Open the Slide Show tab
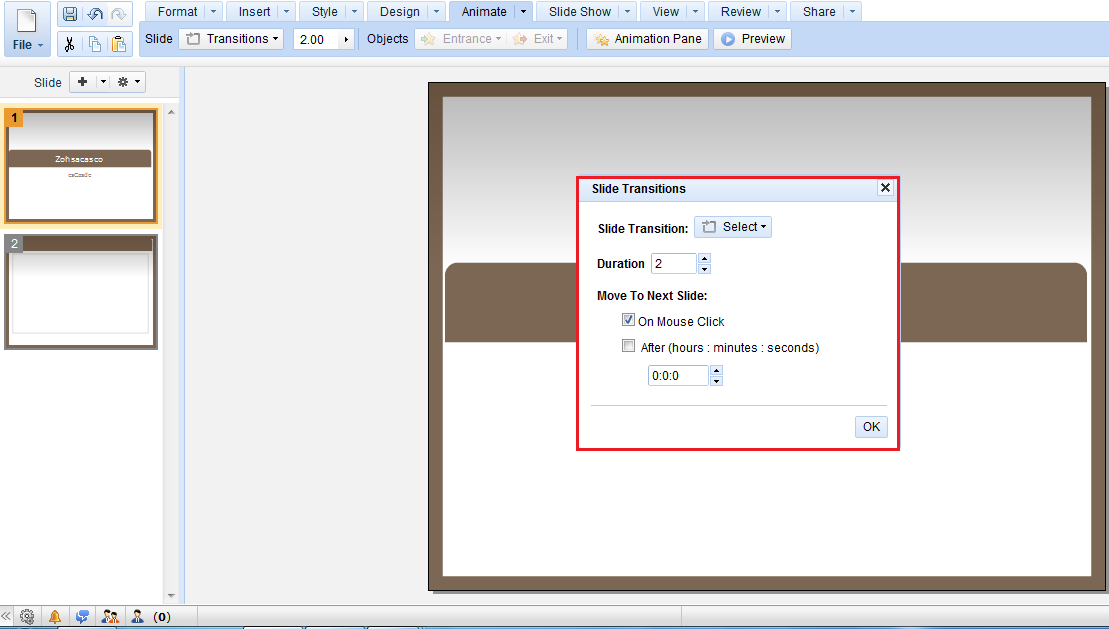Viewport: 1109px width, 629px height. pyautogui.click(x=580, y=12)
